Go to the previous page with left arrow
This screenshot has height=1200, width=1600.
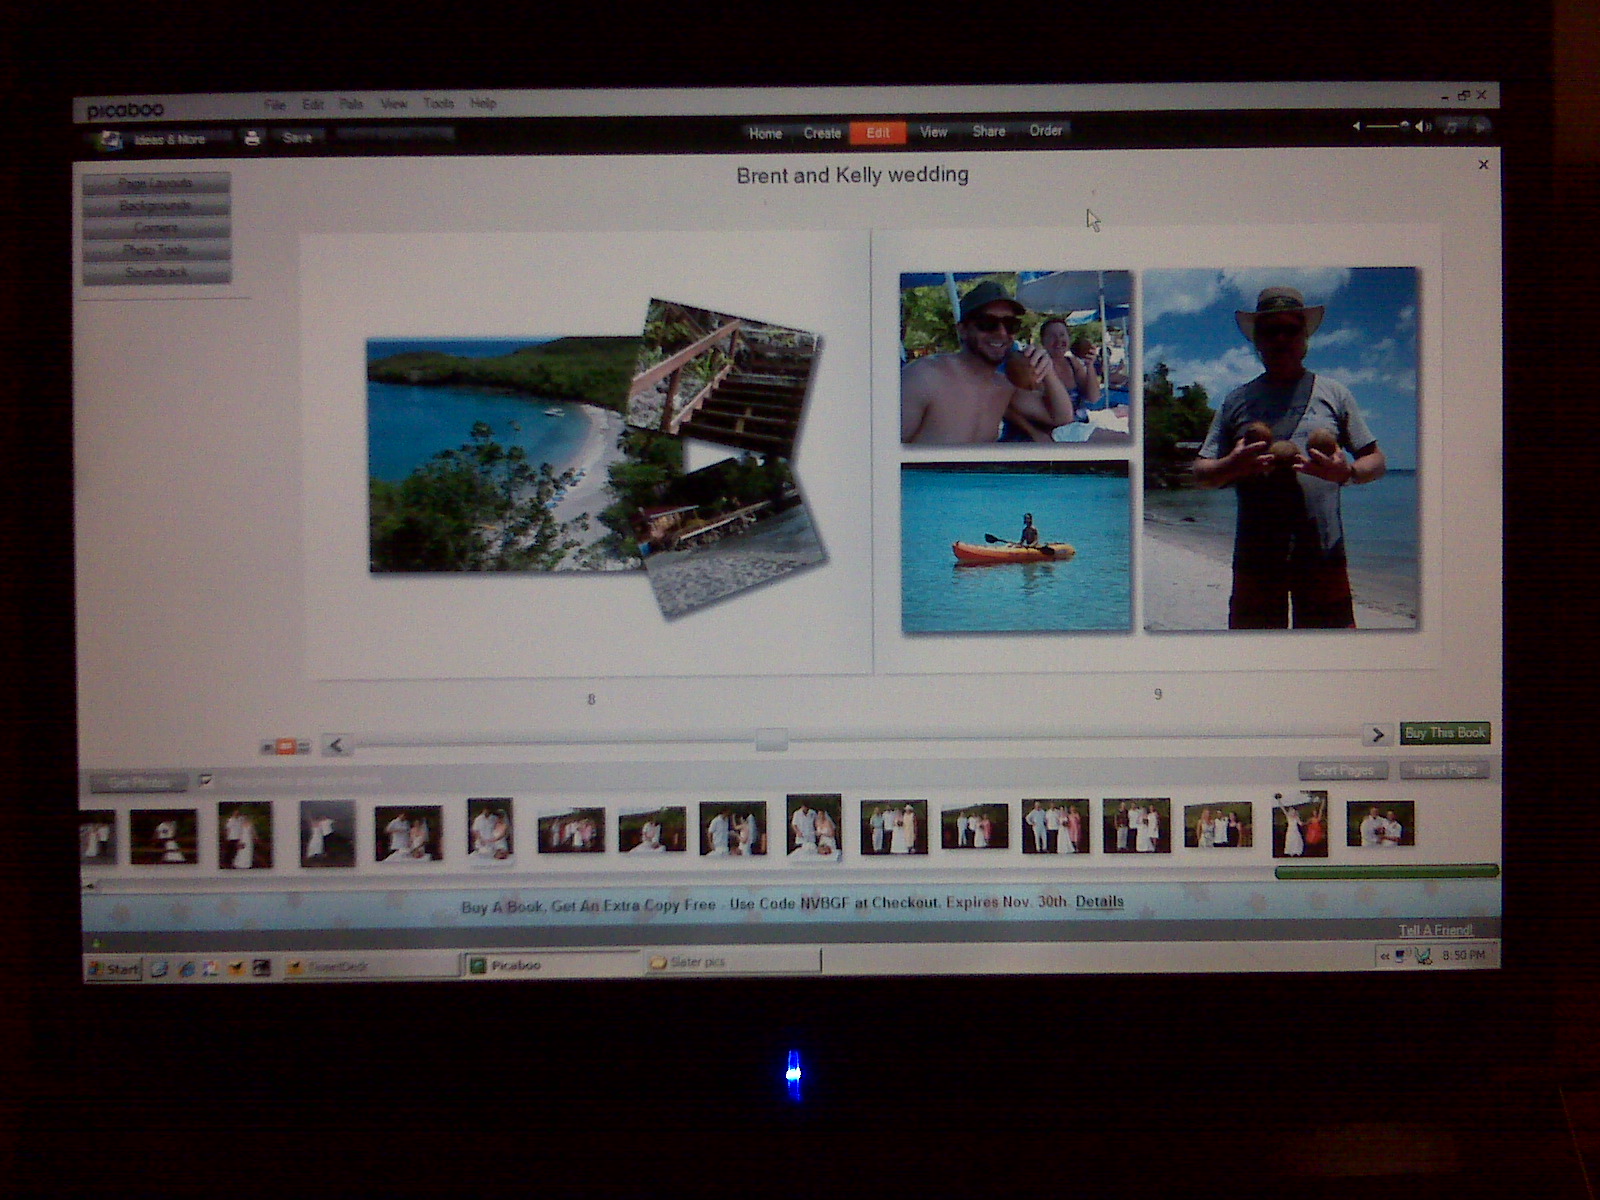[x=336, y=745]
